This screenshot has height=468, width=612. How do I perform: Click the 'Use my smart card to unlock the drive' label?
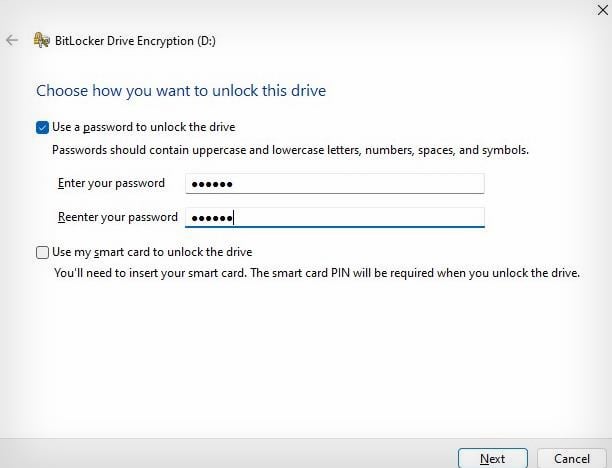pyautogui.click(x=152, y=252)
